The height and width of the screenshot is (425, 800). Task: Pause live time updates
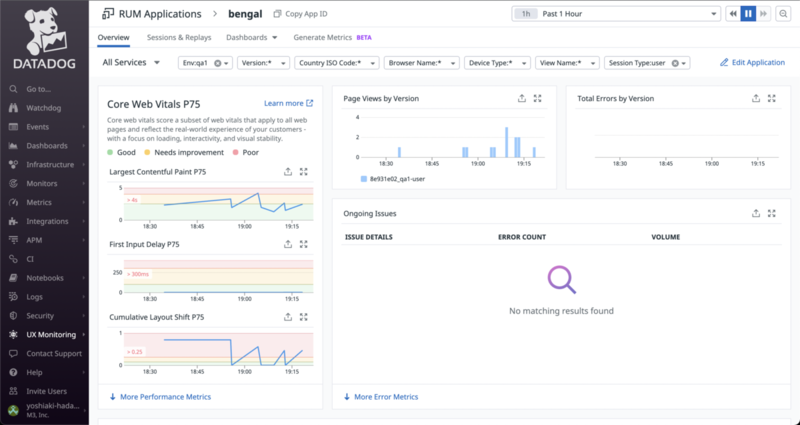[748, 14]
